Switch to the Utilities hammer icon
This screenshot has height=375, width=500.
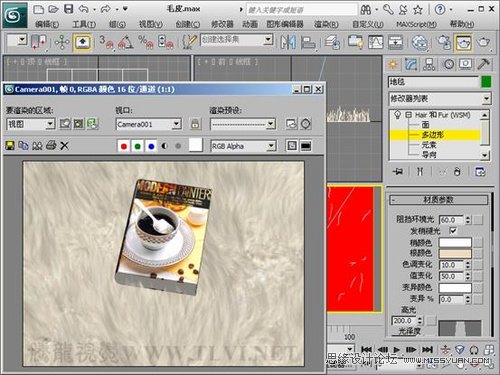tap(483, 64)
